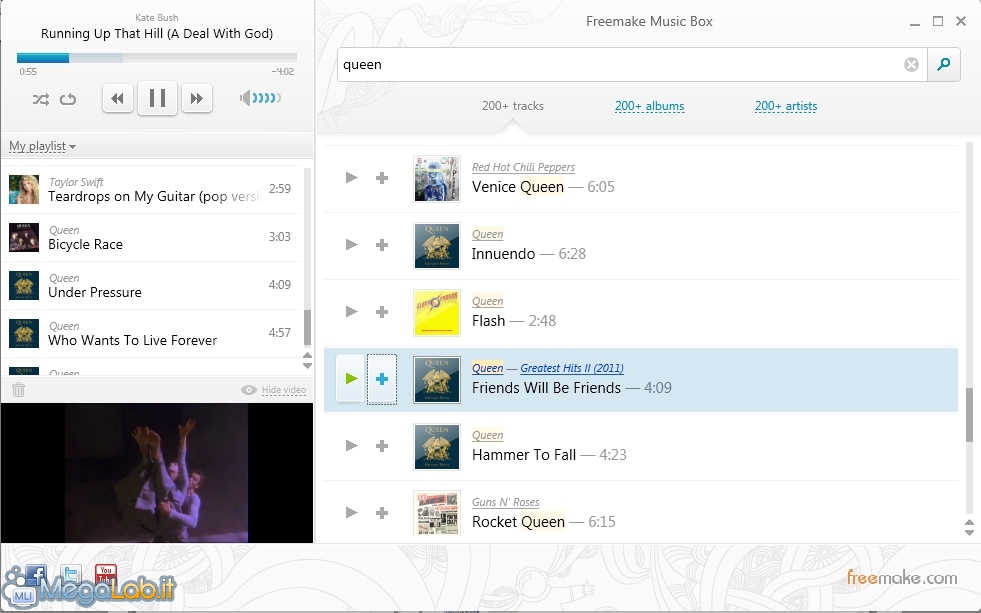Screen dimensions: 981x613
Task: Play Hammer To Fall track
Action: tap(352, 445)
